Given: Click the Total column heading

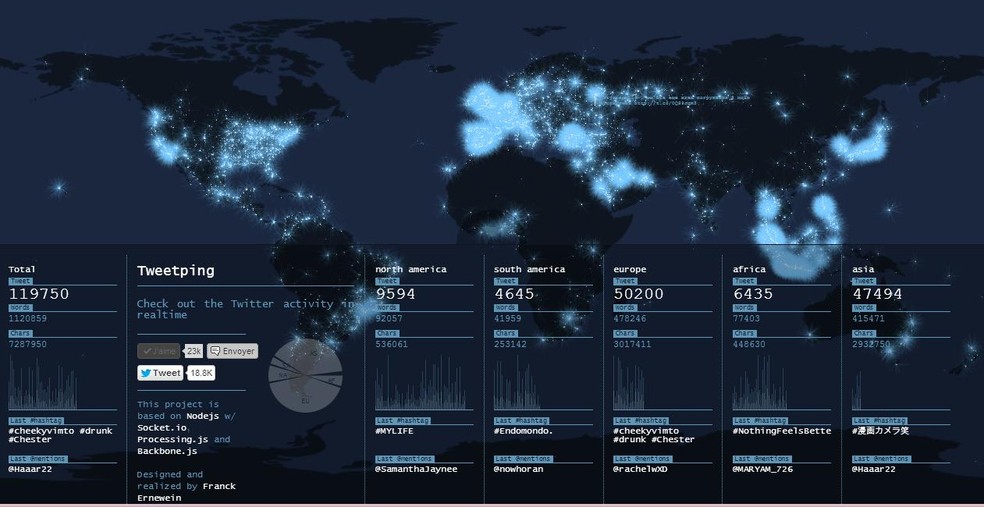Looking at the screenshot, I should pos(22,269).
